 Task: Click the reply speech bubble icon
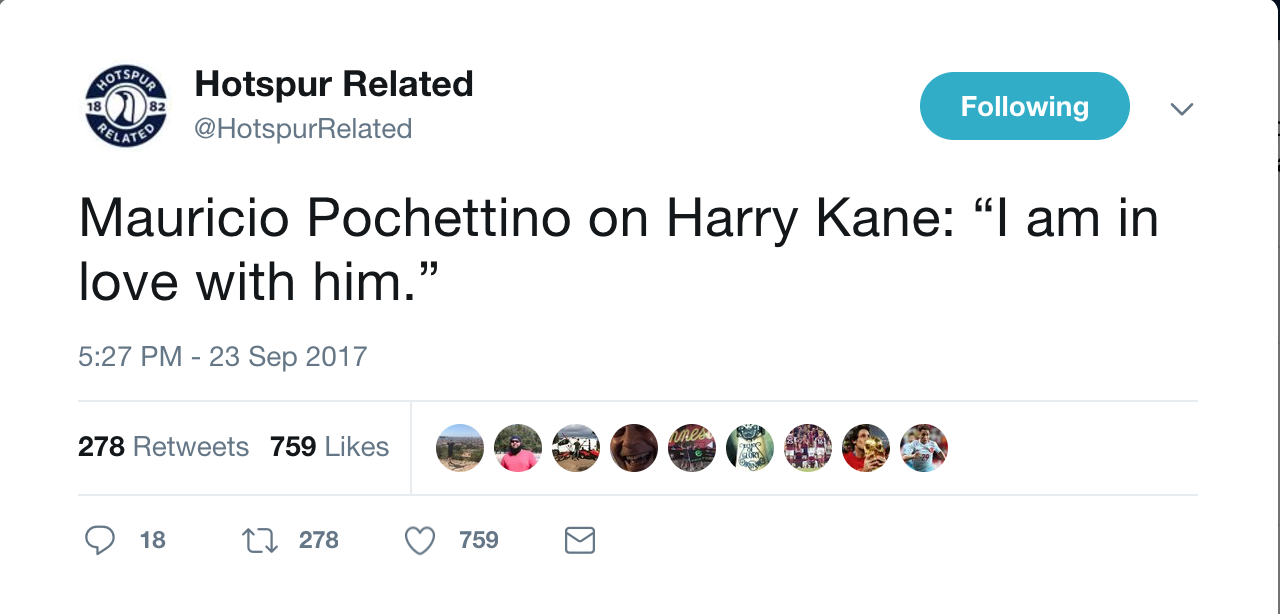coord(100,541)
